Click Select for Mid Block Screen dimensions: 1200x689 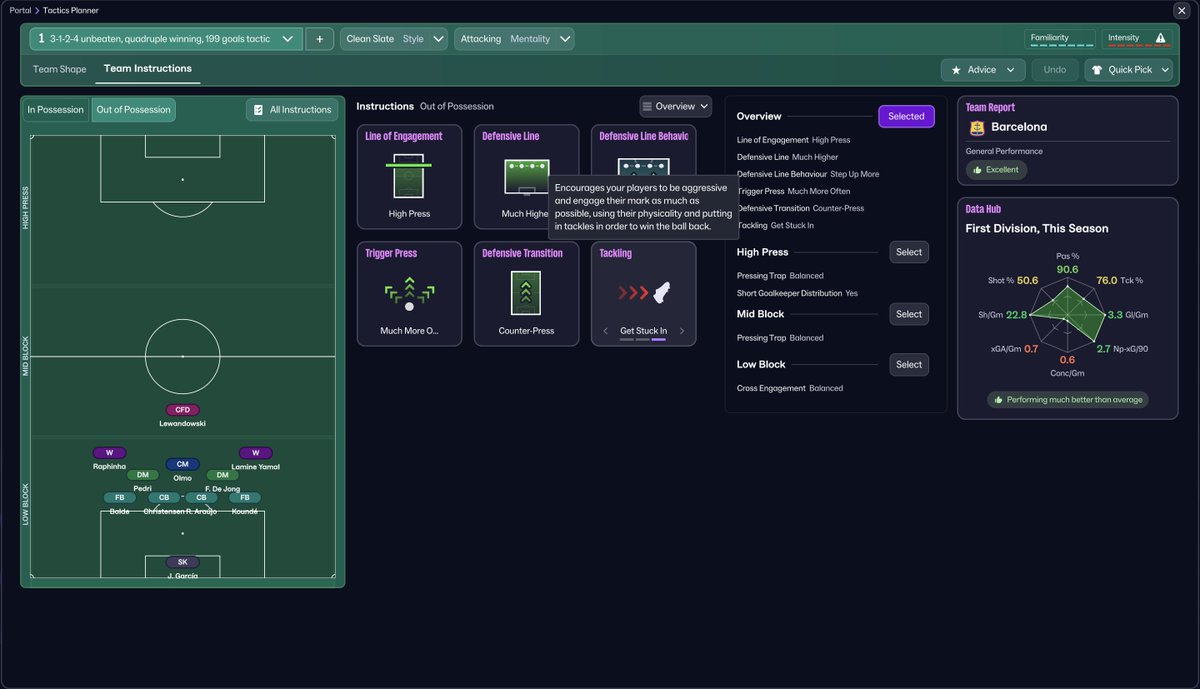point(909,314)
